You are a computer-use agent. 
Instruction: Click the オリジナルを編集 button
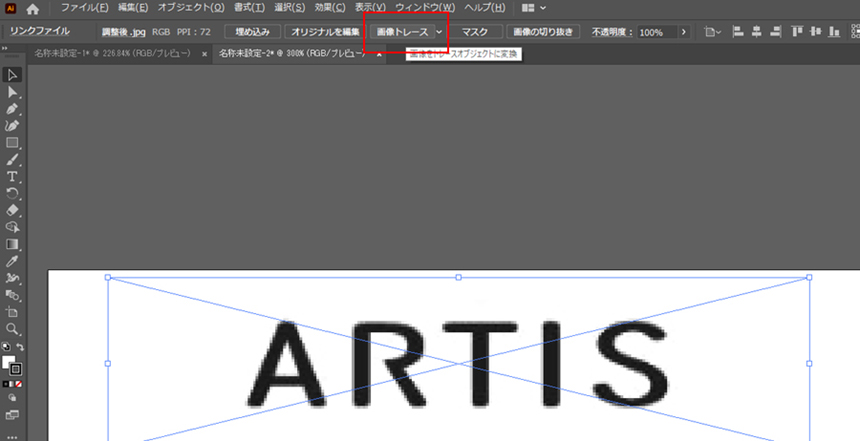[325, 32]
